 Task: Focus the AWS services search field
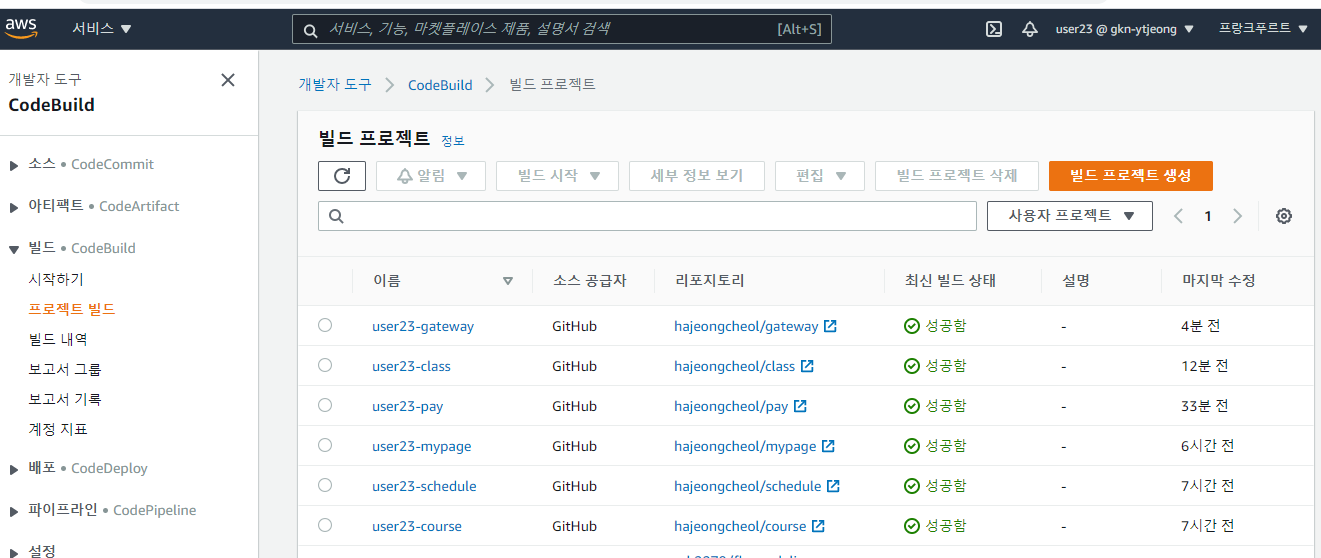pyautogui.click(x=561, y=29)
